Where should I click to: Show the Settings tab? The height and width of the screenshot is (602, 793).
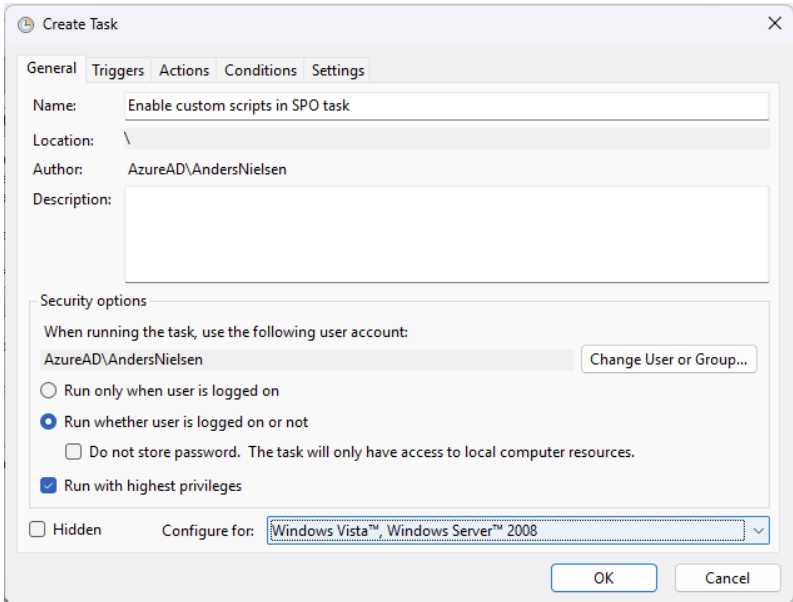click(x=338, y=70)
